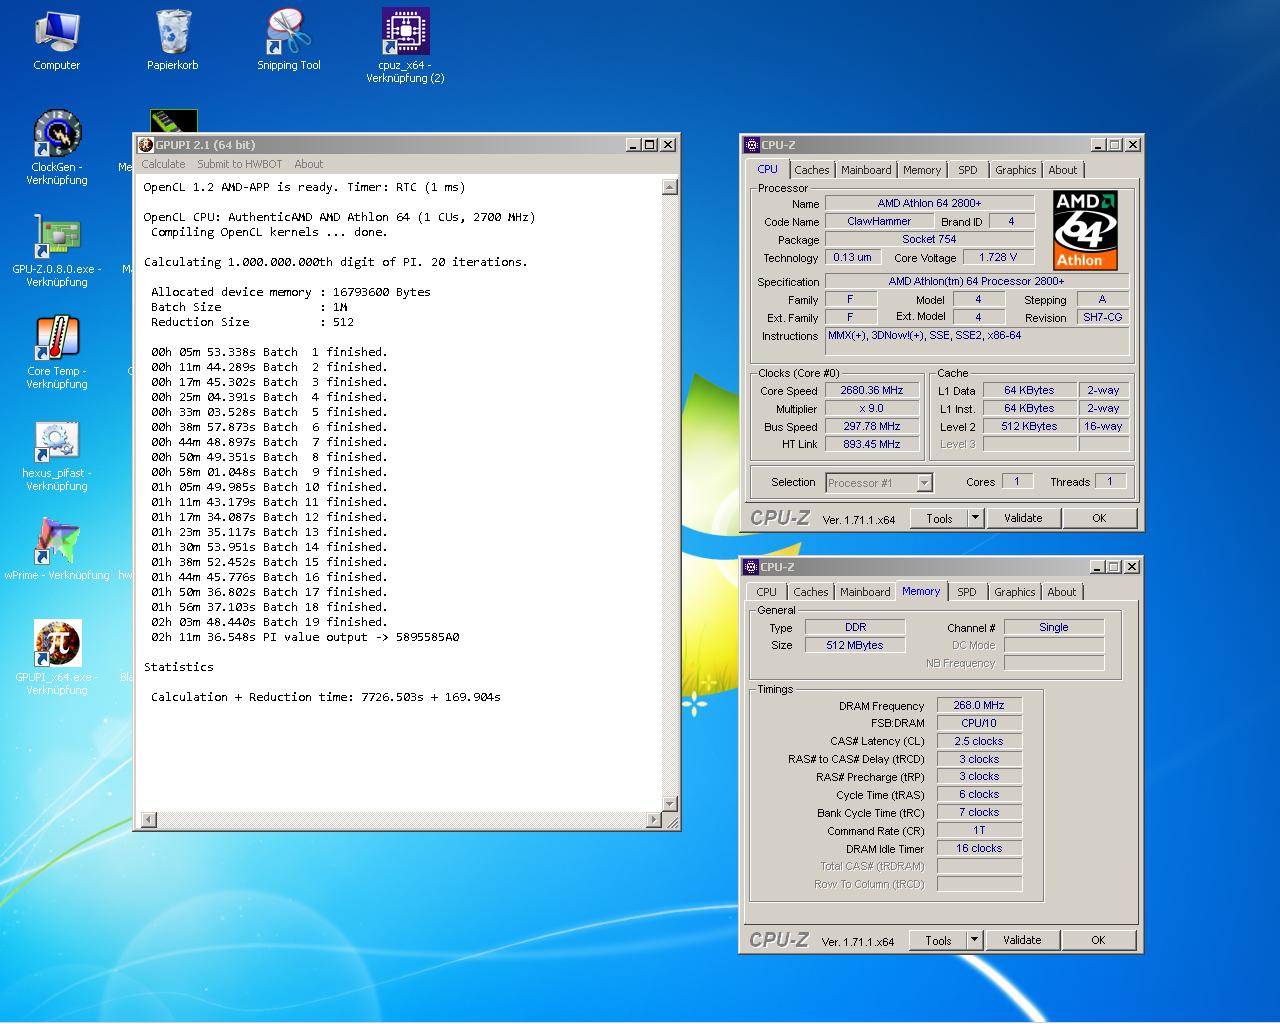This screenshot has width=1280, height=1024.
Task: Click the Bus Speed value 297.78 MHz
Action: (872, 426)
